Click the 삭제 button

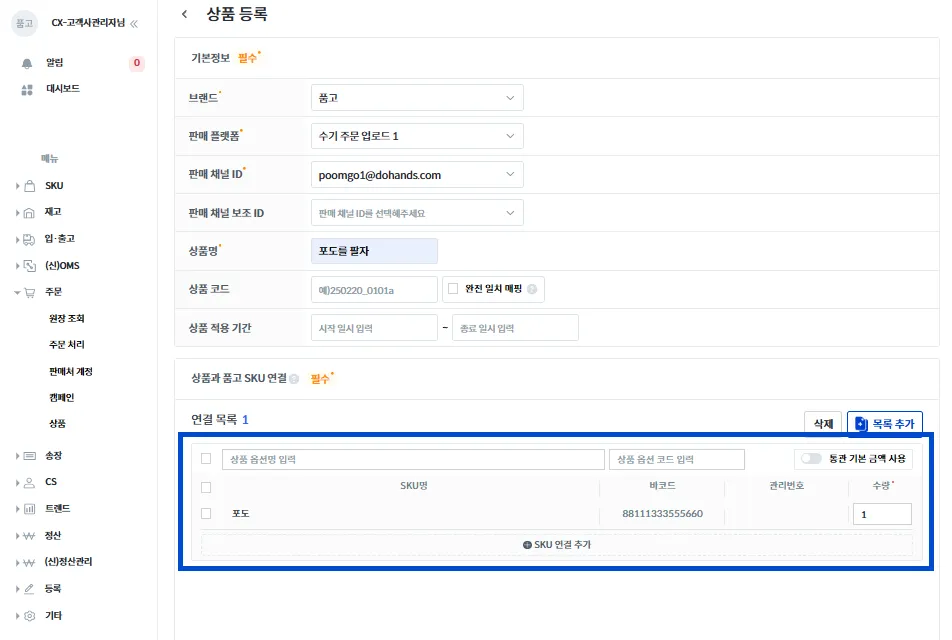click(823, 424)
